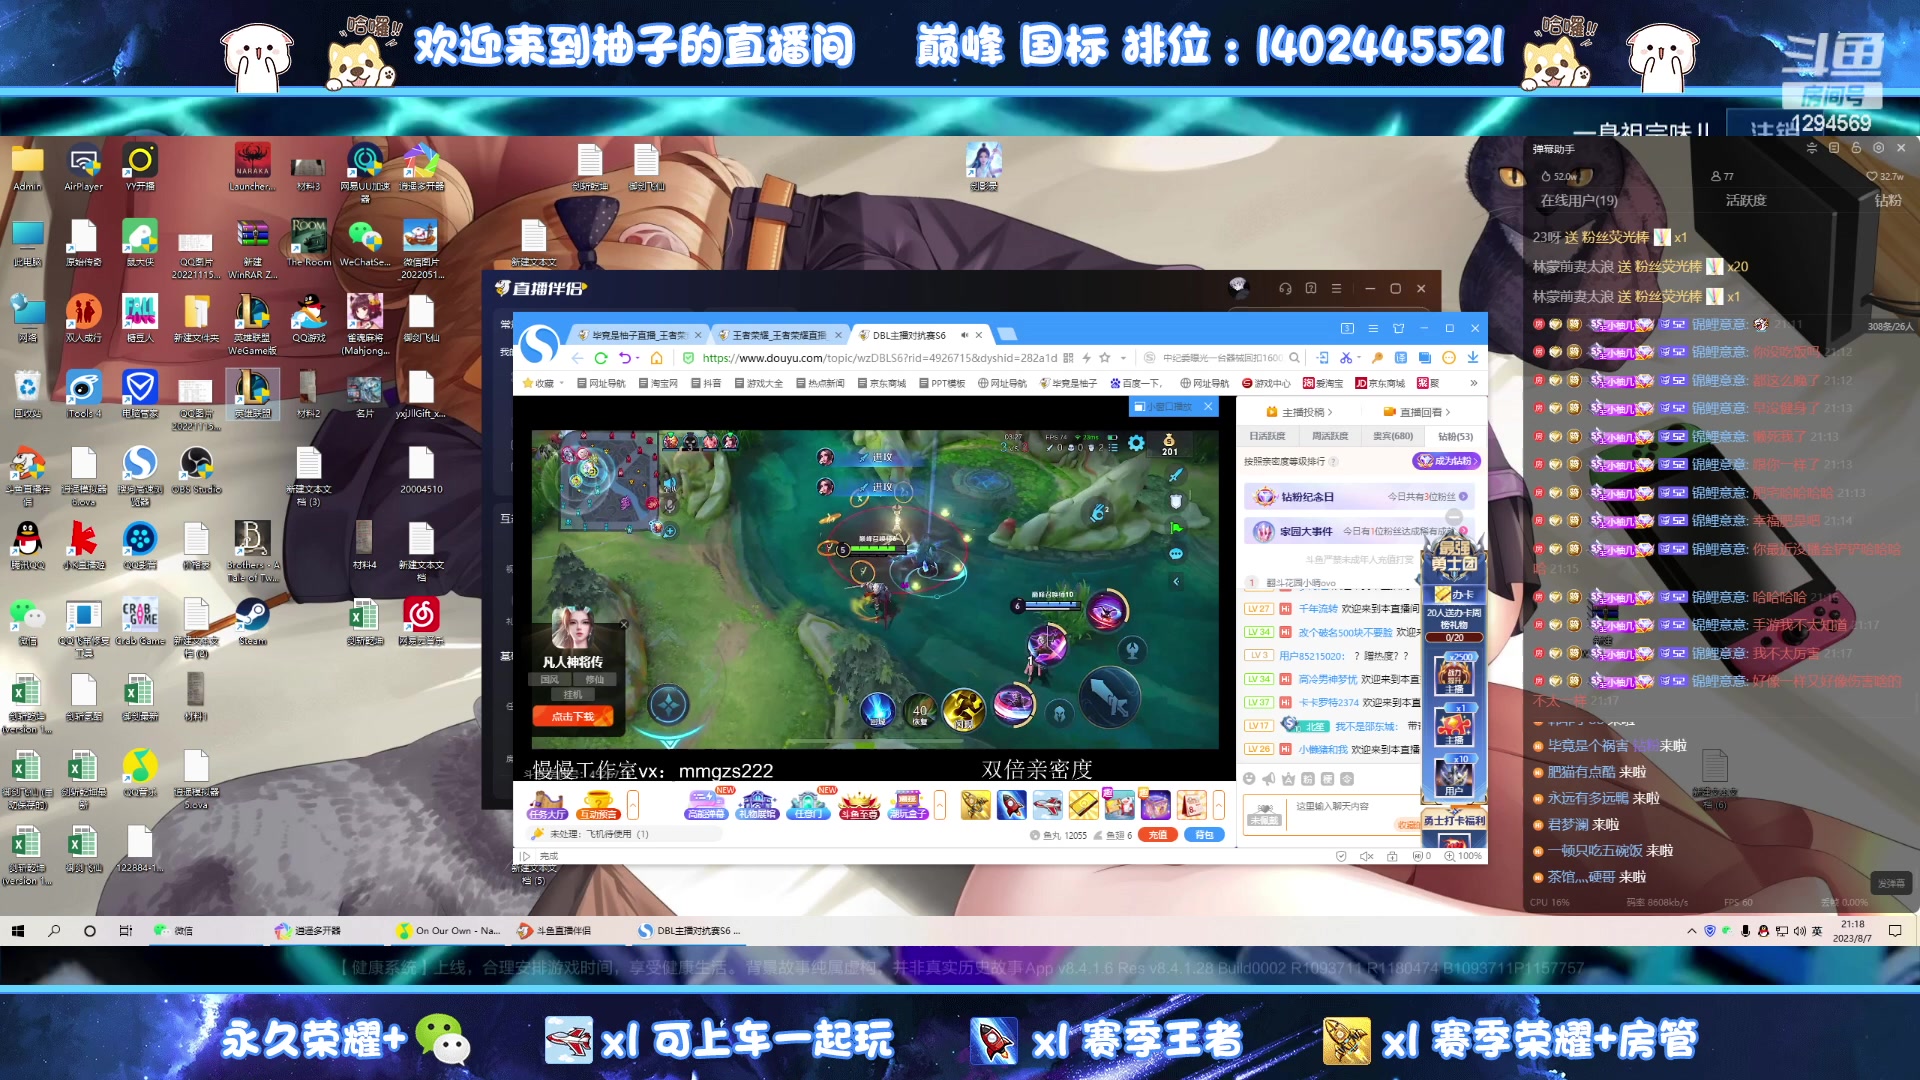Expand the 收藏 bookmarks dropdown arrow
1920x1080 pixels.
coord(562,383)
